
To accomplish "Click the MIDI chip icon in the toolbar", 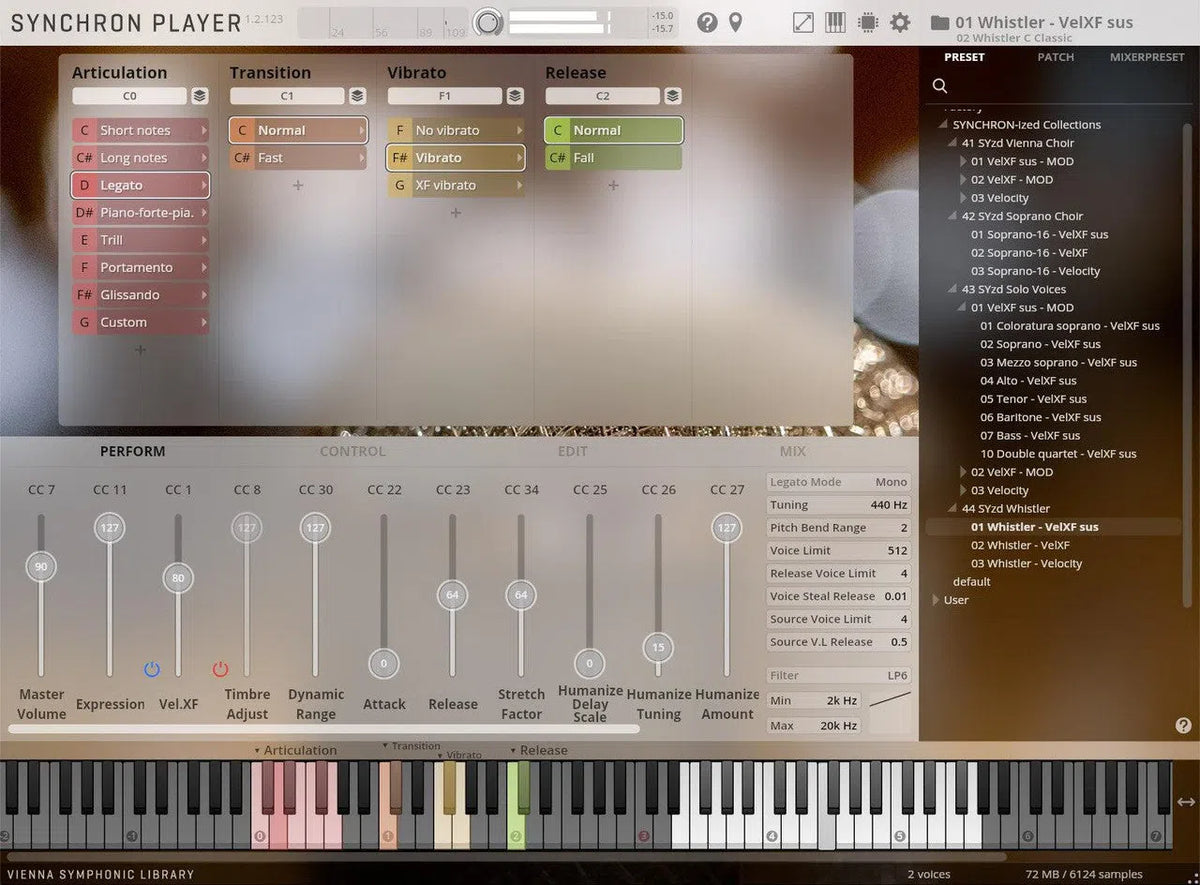I will coord(866,22).
